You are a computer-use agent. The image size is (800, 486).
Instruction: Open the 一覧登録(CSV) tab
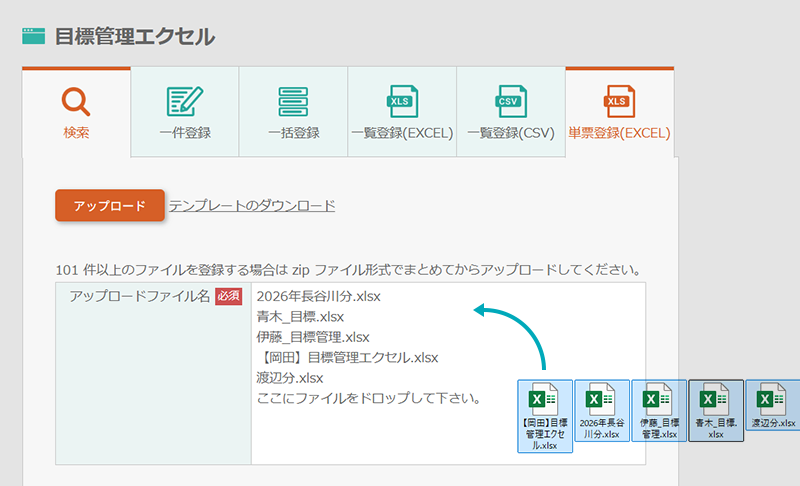(511, 112)
